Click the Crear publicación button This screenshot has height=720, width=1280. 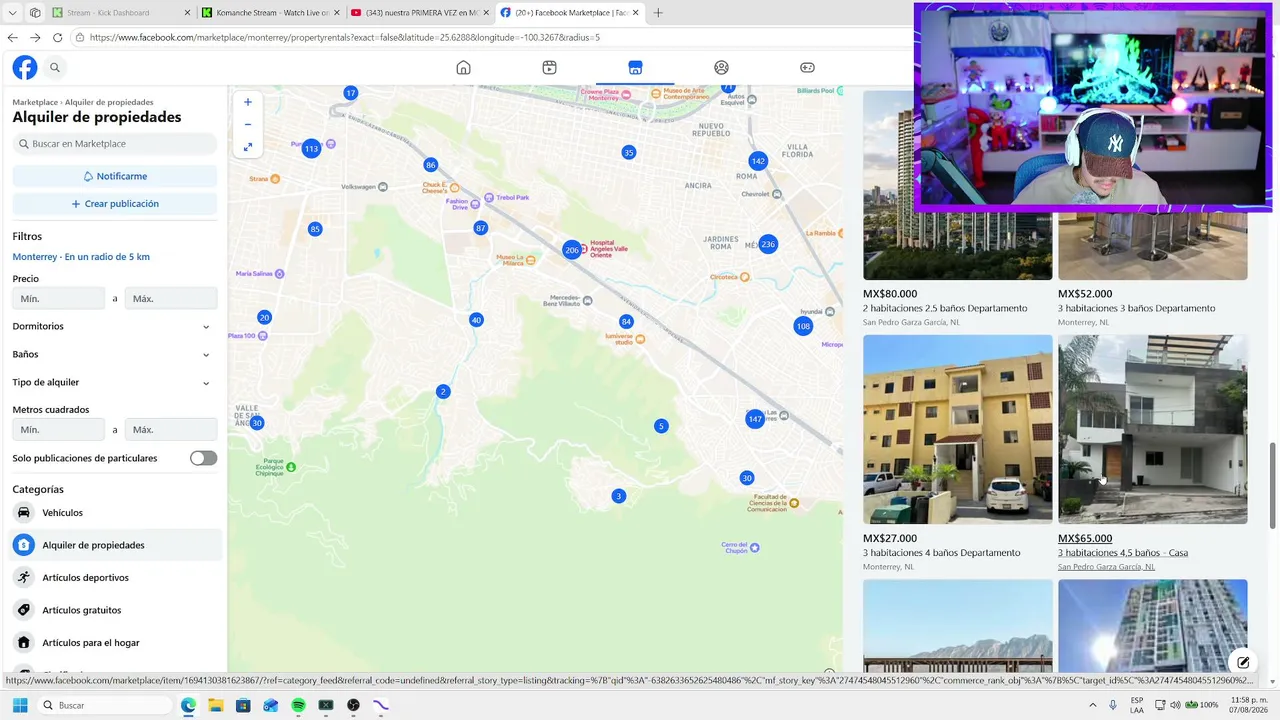115,204
